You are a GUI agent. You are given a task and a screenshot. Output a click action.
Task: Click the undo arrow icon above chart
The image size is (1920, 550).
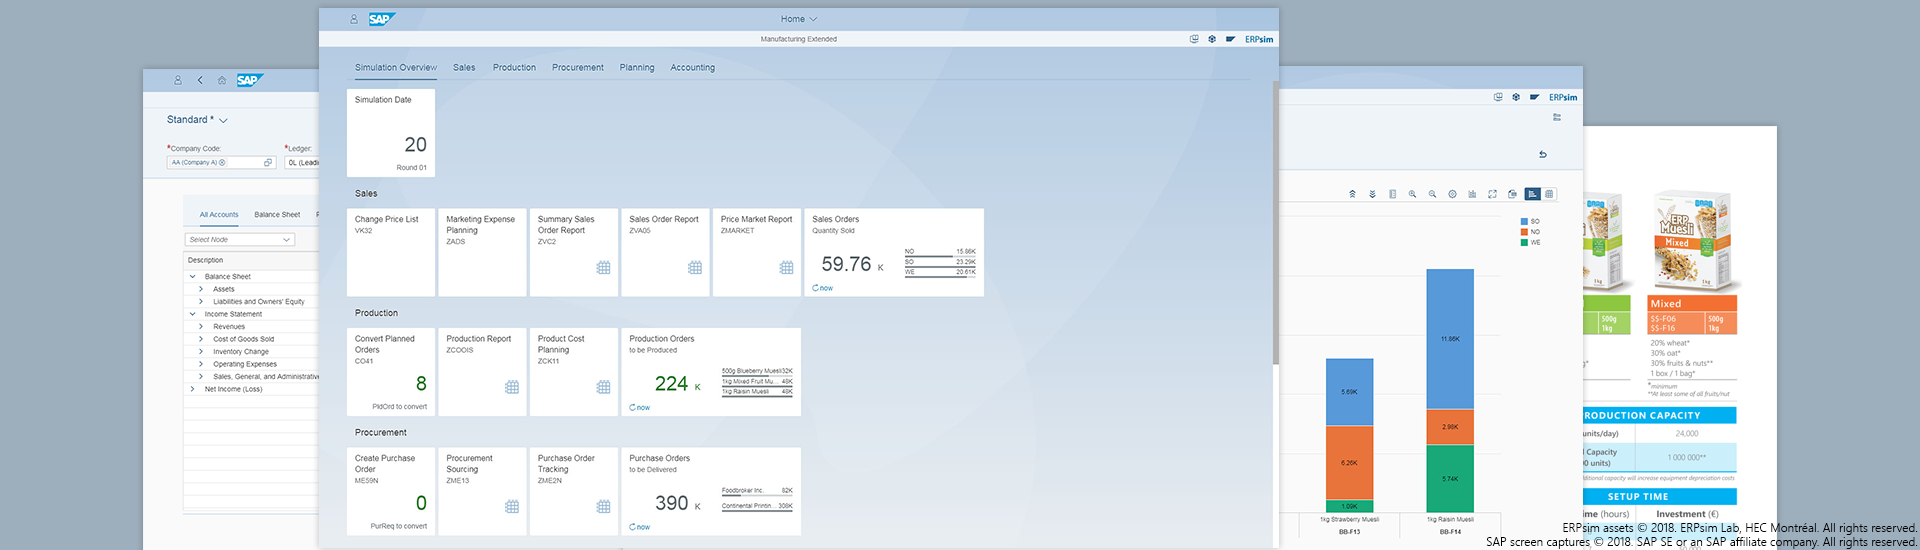click(1543, 155)
